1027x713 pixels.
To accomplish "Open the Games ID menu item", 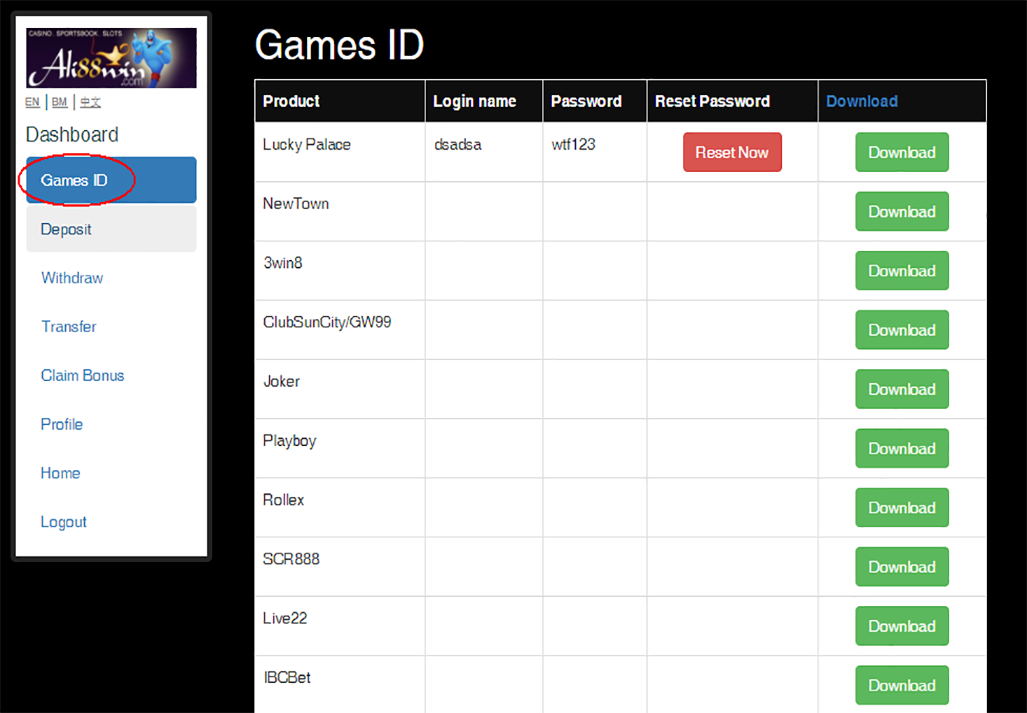I will point(74,181).
